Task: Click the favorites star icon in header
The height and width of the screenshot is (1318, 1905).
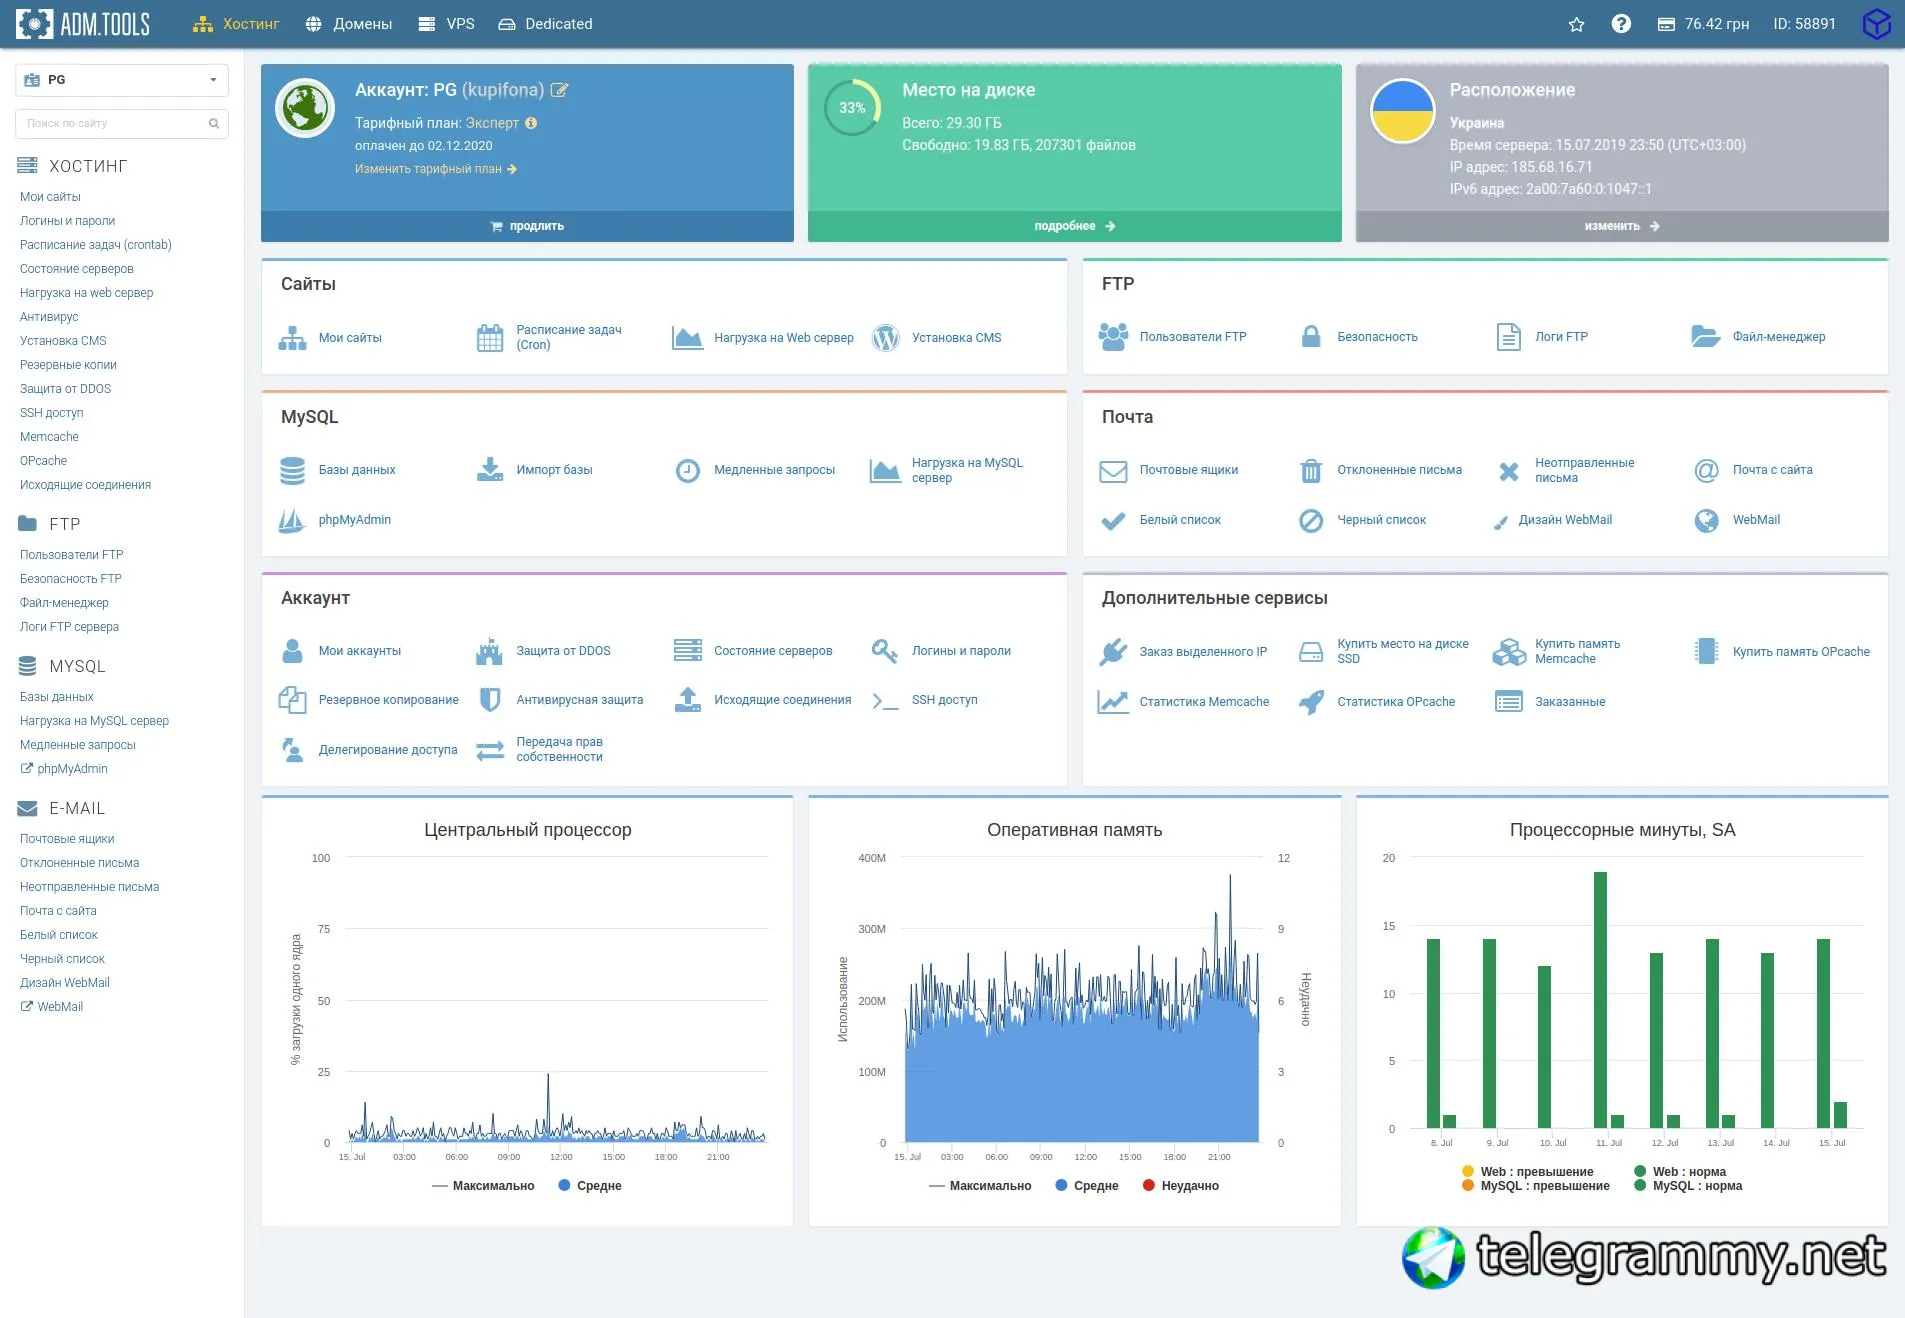Action: pyautogui.click(x=1576, y=24)
